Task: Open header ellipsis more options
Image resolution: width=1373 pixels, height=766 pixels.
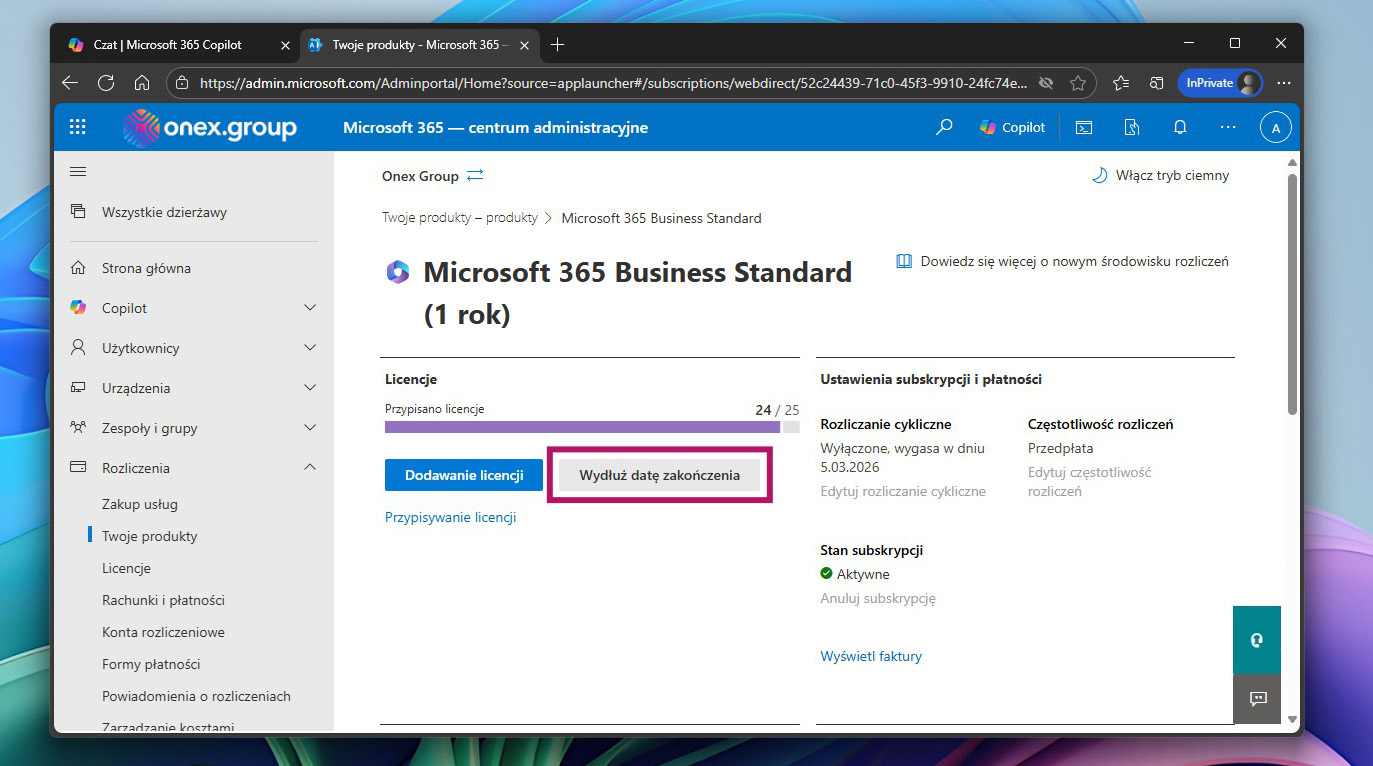Action: pyautogui.click(x=1228, y=127)
